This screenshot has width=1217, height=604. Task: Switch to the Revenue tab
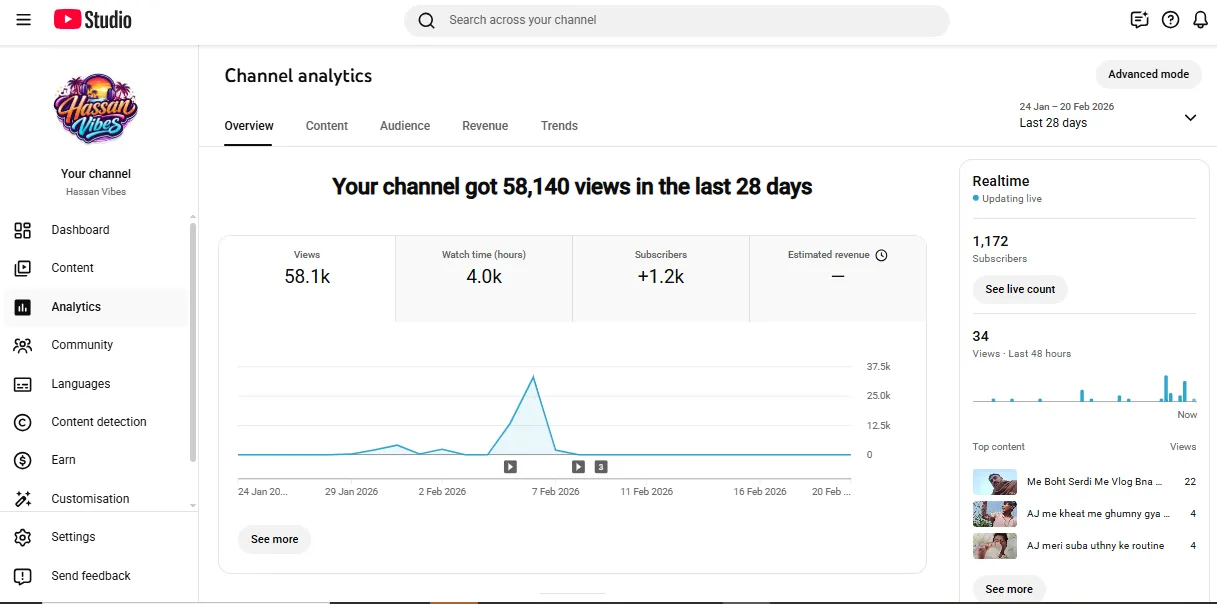pyautogui.click(x=485, y=126)
